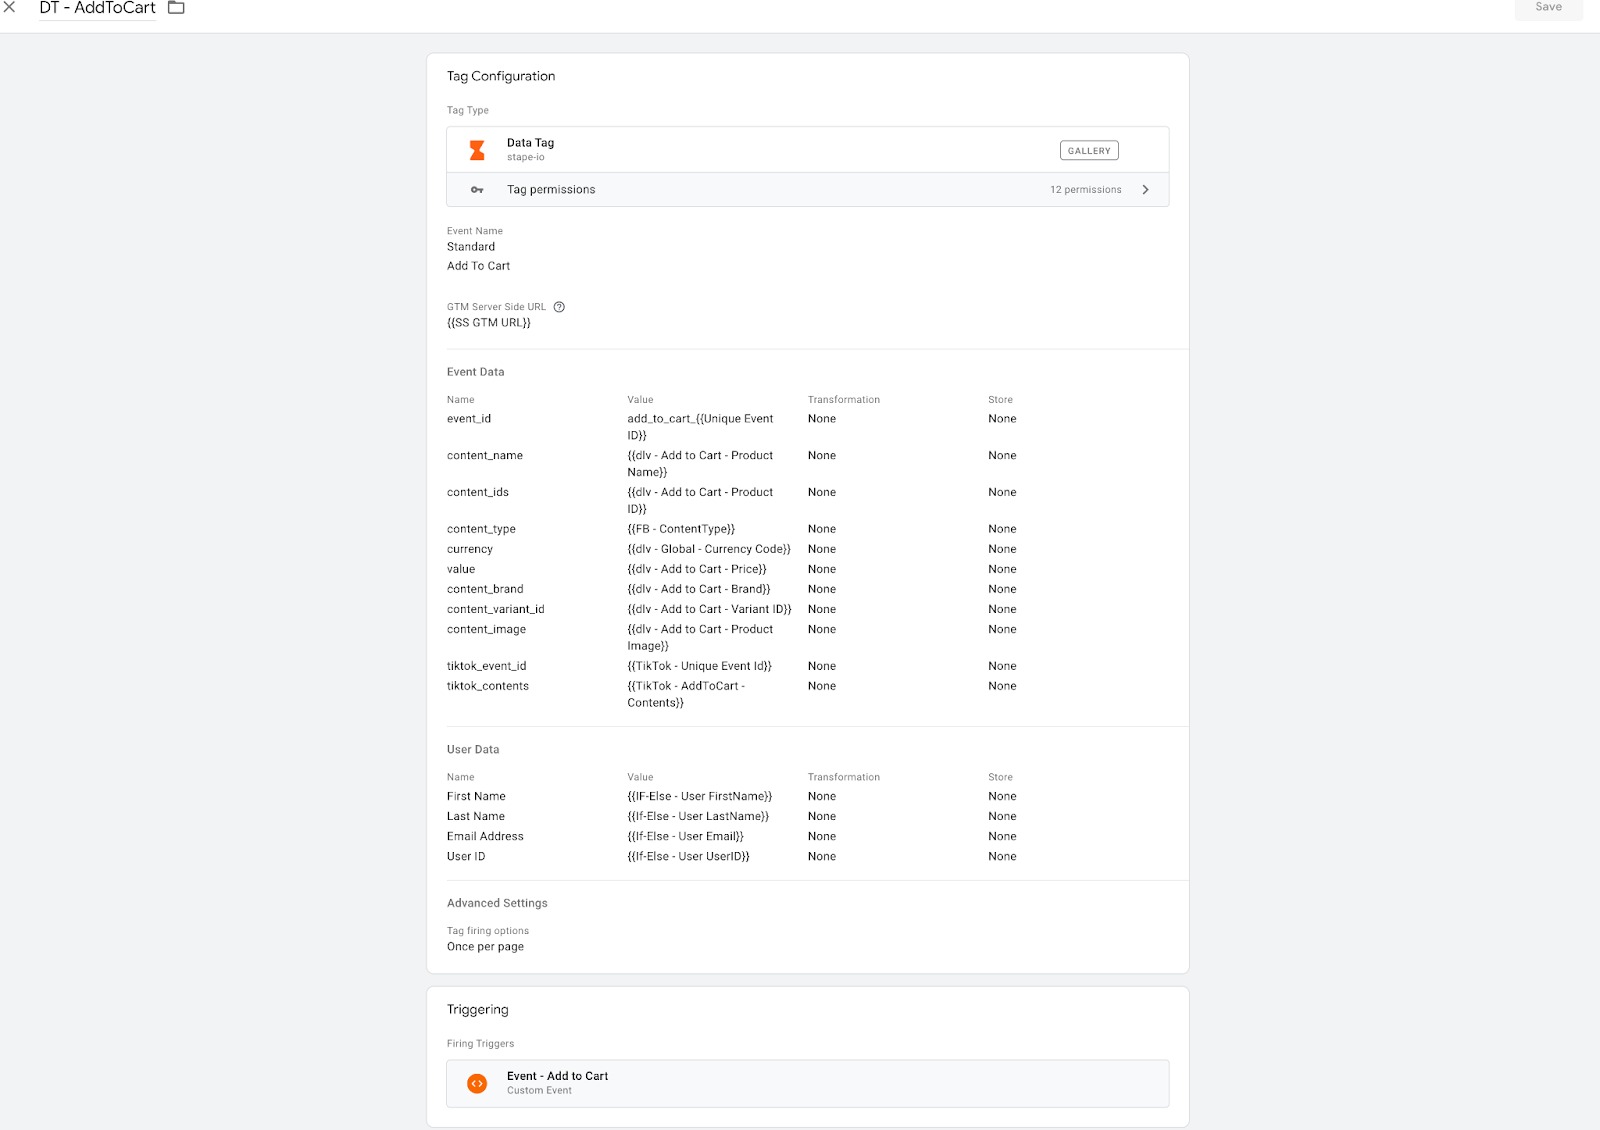Open the Standard event name dropdown

click(471, 246)
